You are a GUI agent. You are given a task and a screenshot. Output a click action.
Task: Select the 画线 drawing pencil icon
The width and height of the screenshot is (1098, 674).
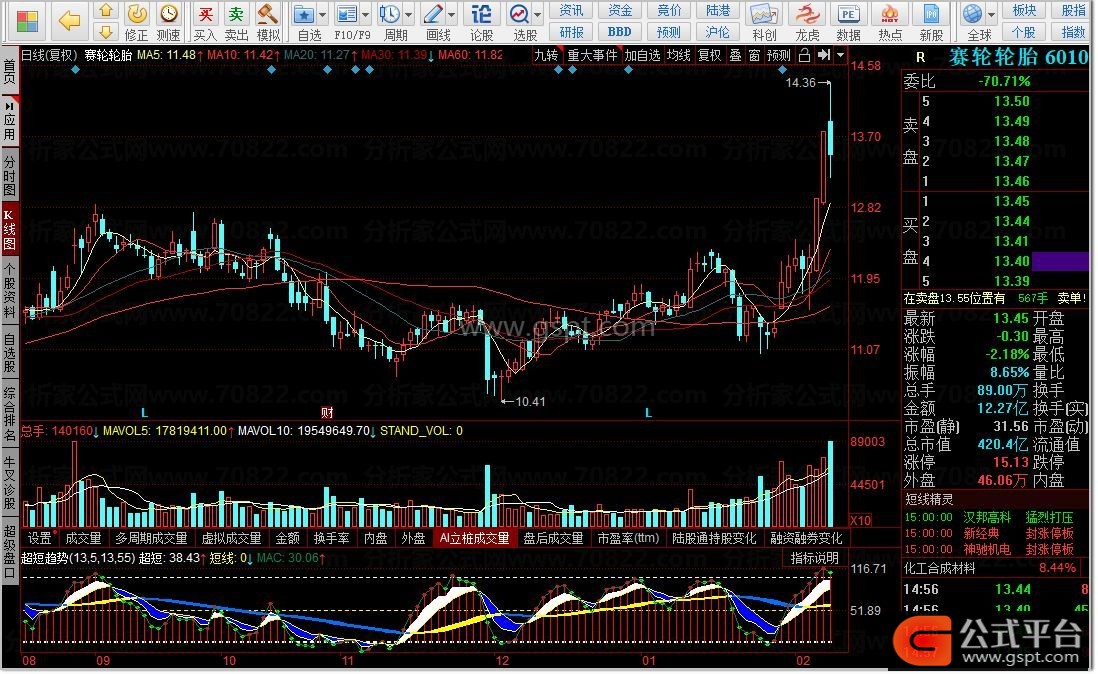pos(433,14)
